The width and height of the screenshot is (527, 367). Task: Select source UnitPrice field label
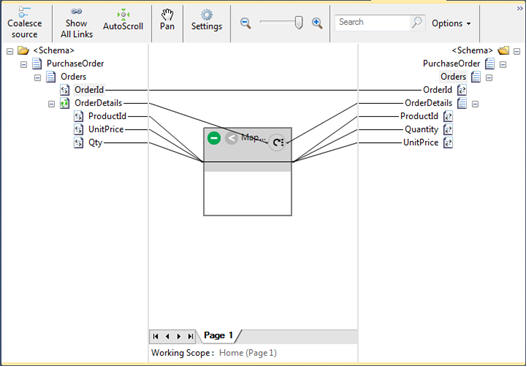pyautogui.click(x=106, y=129)
